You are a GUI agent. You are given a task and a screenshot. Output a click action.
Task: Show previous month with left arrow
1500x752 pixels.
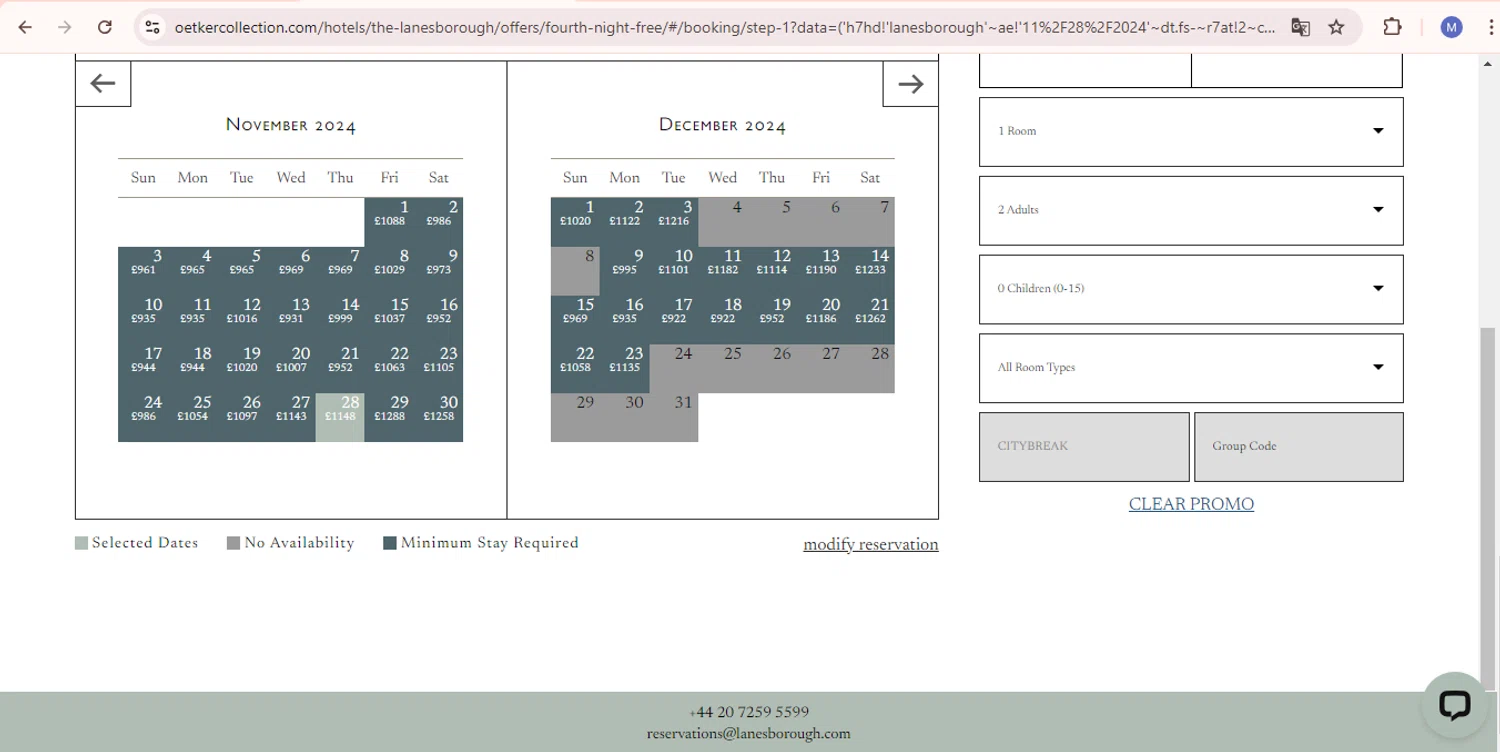coord(103,83)
